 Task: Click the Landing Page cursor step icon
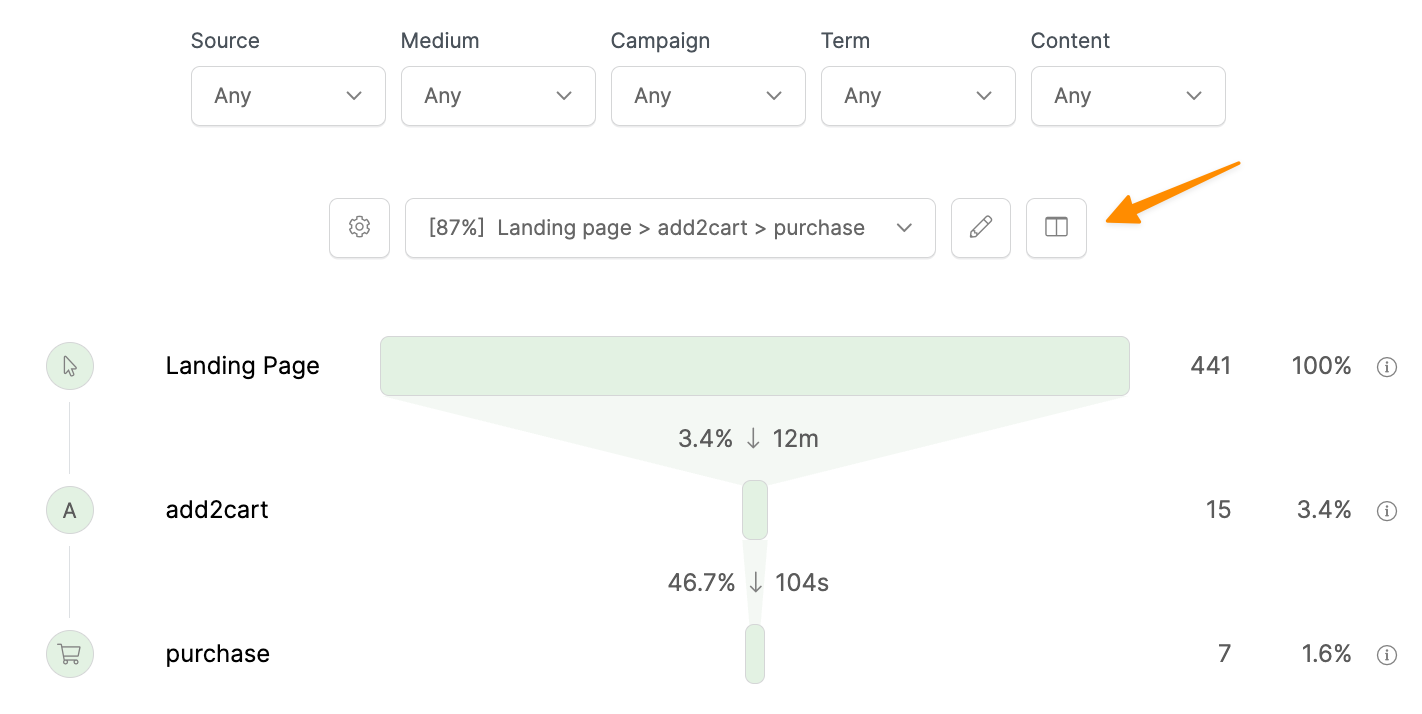coord(70,366)
